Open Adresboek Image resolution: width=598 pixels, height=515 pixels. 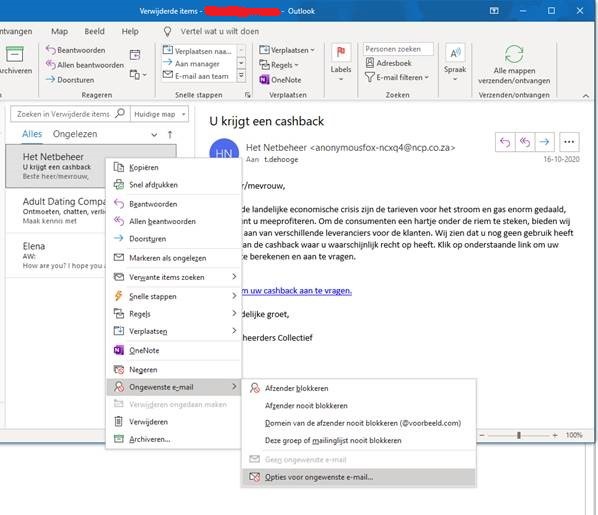[389, 63]
